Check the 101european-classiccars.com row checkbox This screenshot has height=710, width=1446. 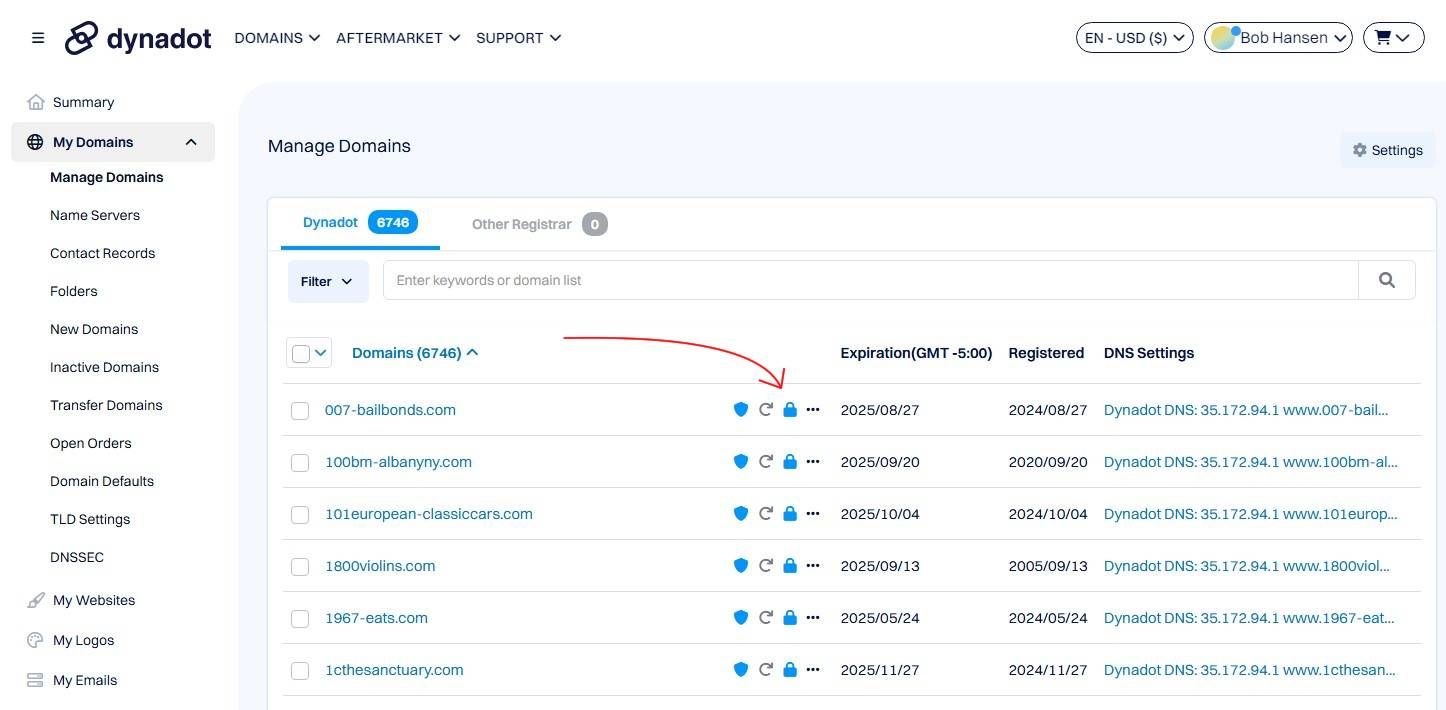point(300,515)
